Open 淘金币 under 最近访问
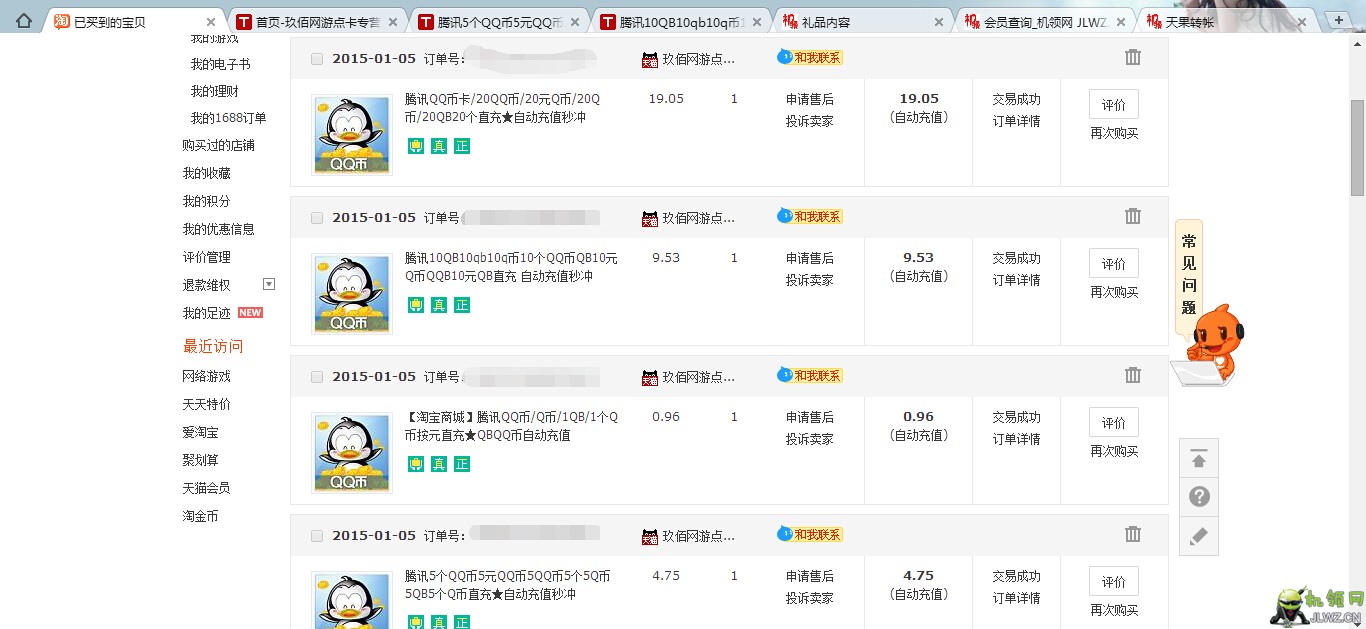Image resolution: width=1366 pixels, height=629 pixels. click(200, 516)
